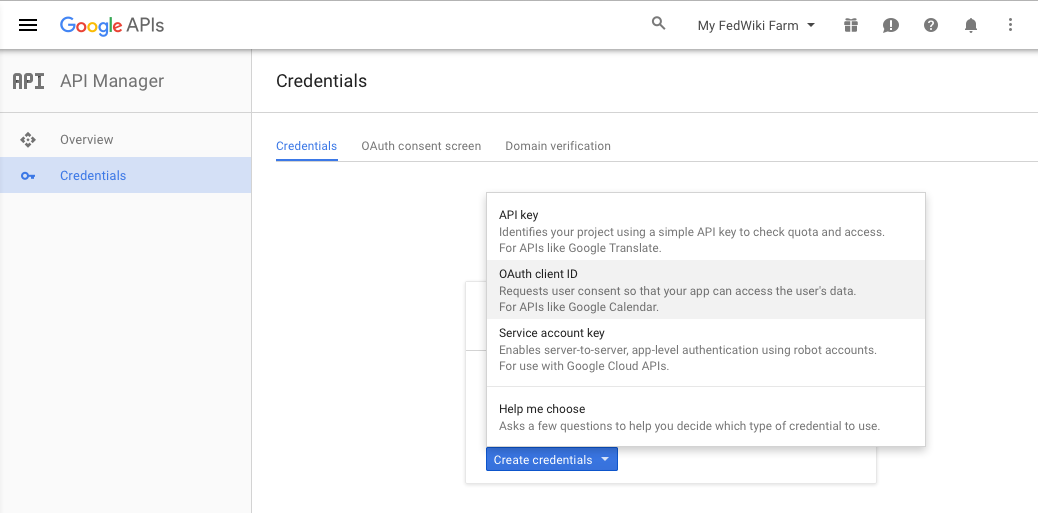Choose OAuth client ID from menu
The image size is (1038, 513).
[706, 289]
